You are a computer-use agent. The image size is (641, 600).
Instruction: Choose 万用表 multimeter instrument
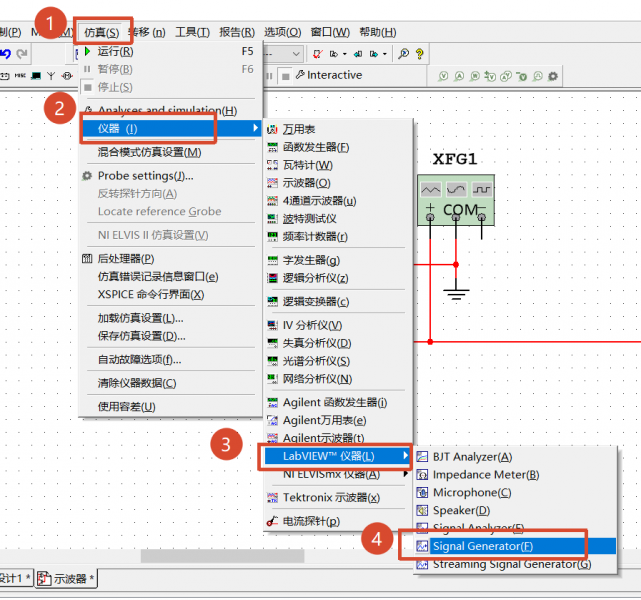click(338, 129)
